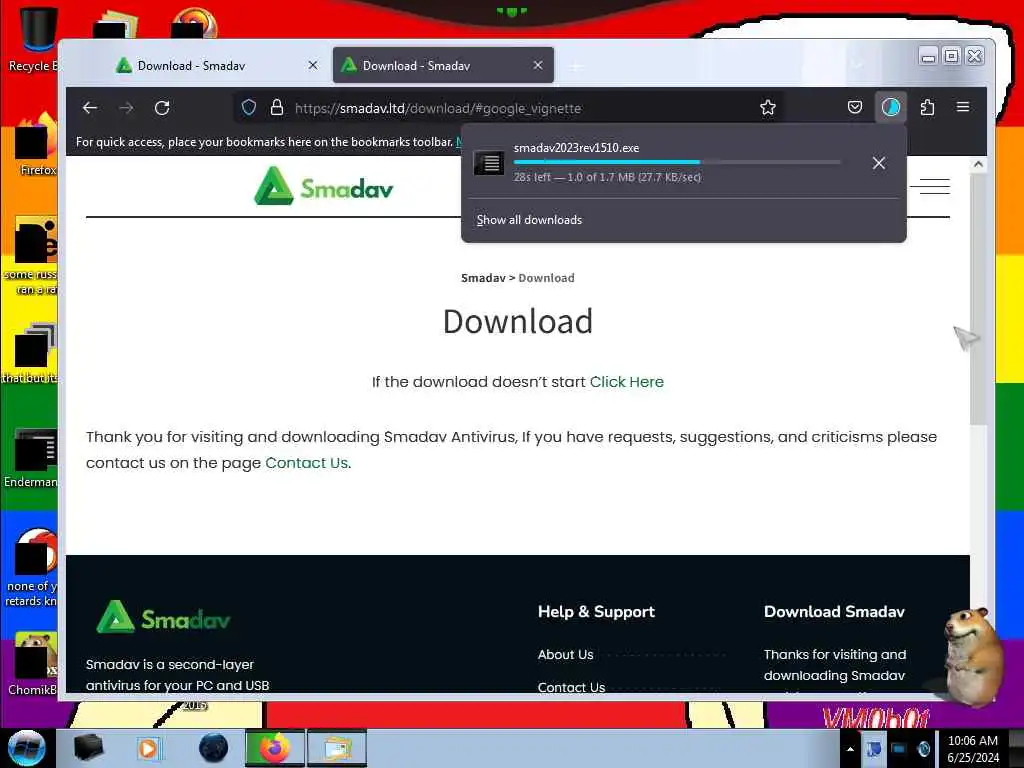Click the download progress bar of smadav2023rev1510.exe

pos(677,162)
